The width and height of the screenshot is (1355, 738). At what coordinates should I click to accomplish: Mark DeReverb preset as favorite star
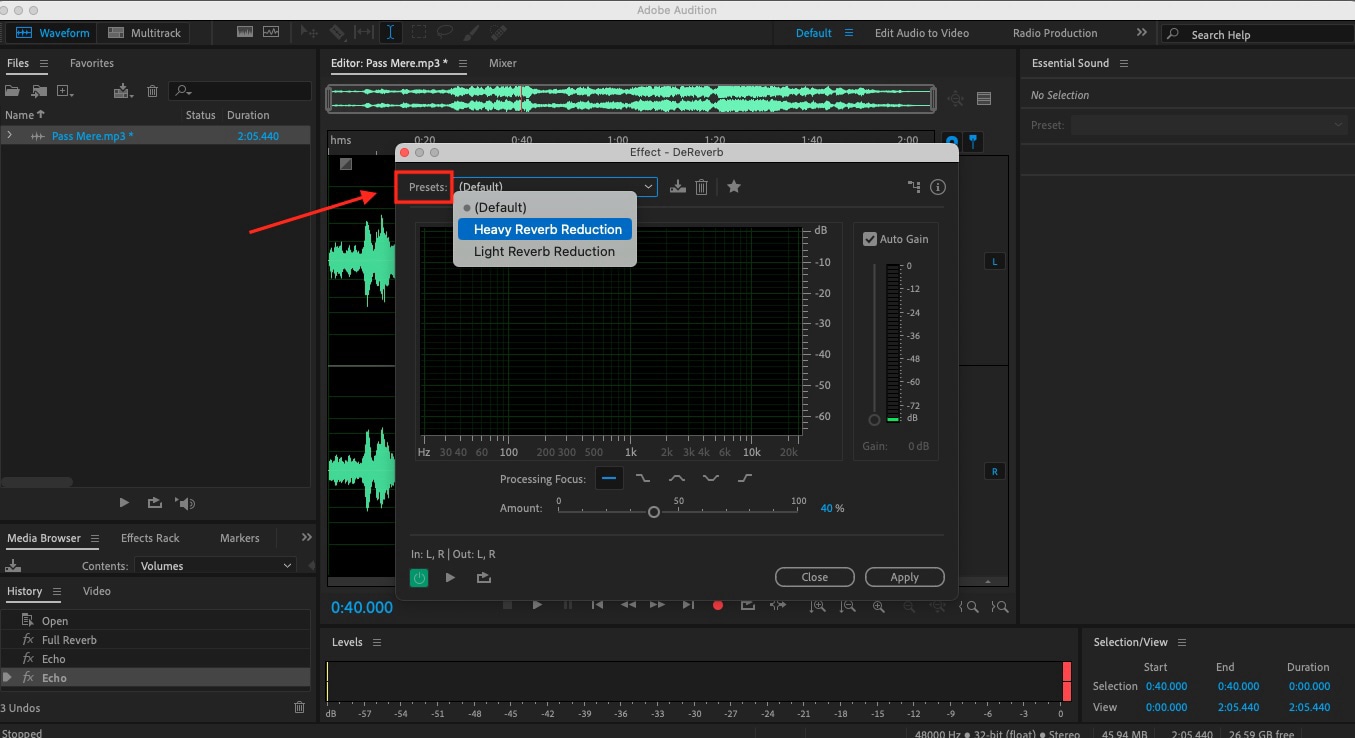(734, 186)
